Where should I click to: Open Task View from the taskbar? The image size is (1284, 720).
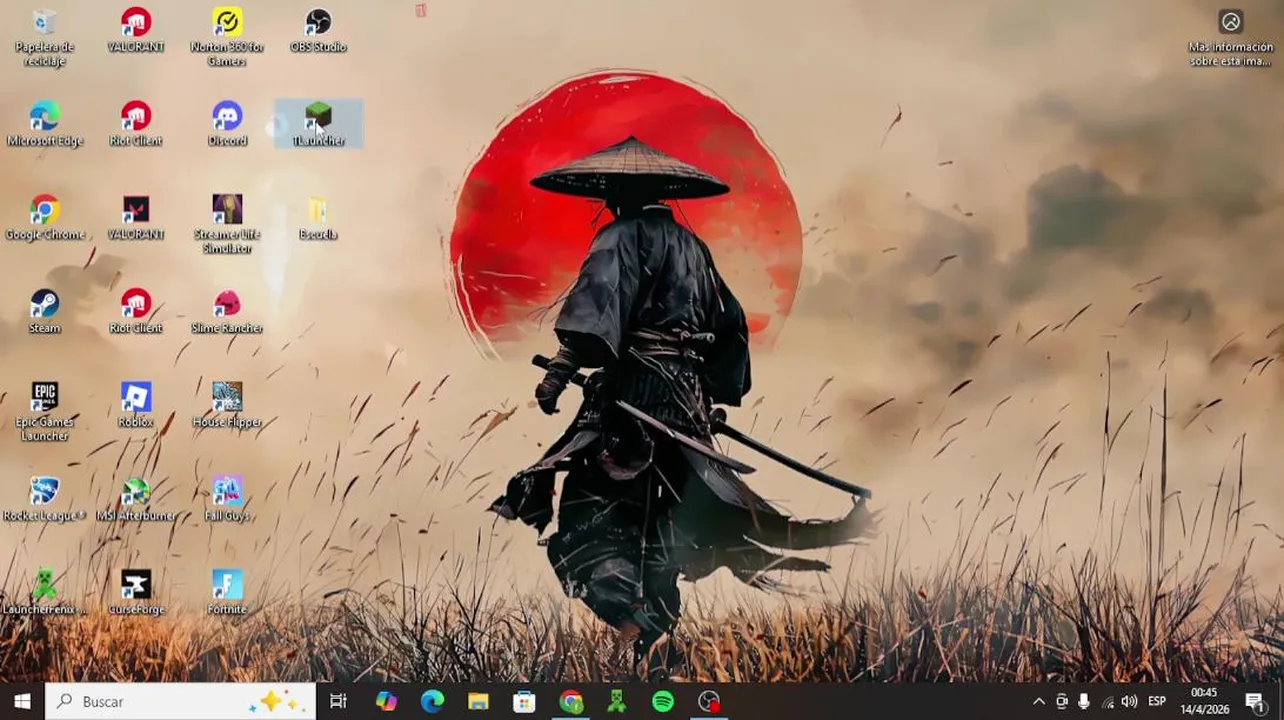338,701
